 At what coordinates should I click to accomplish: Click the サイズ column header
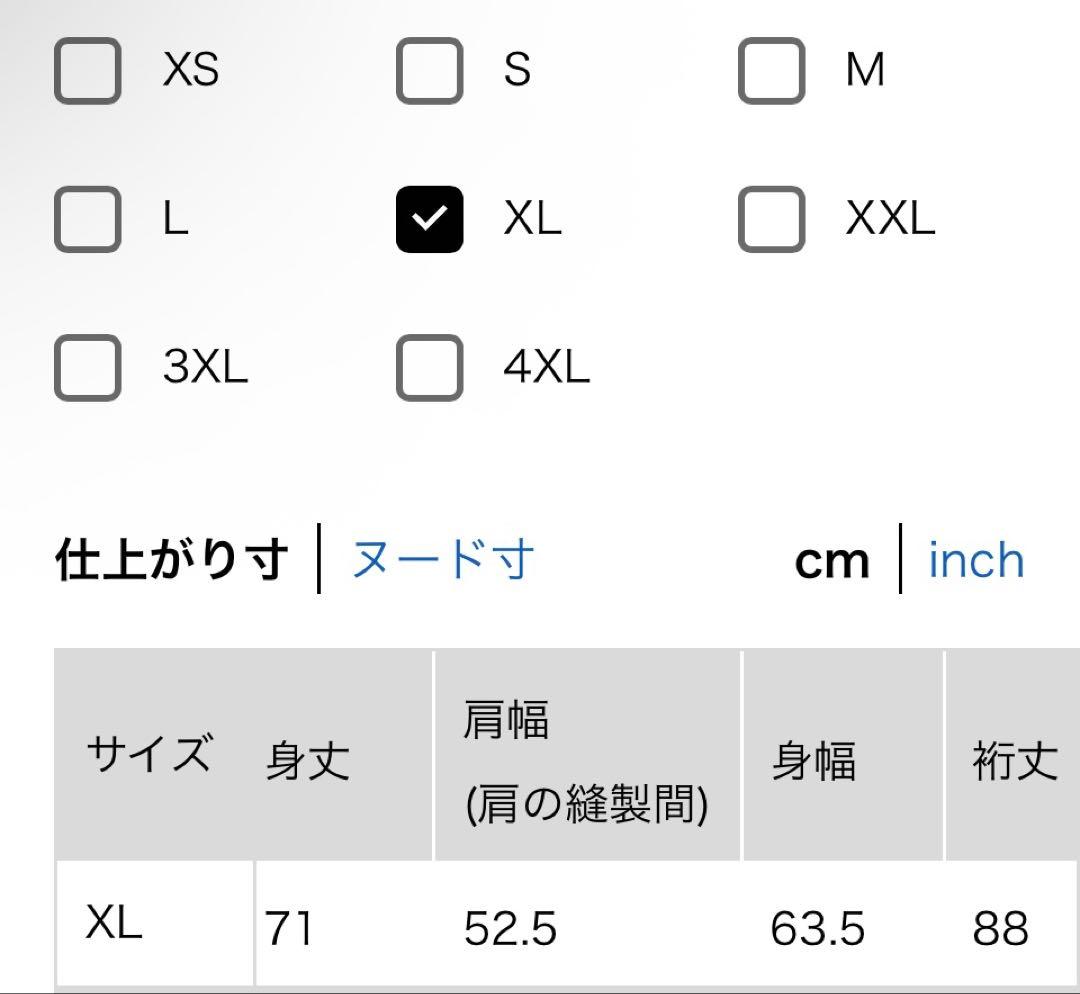click(x=149, y=752)
